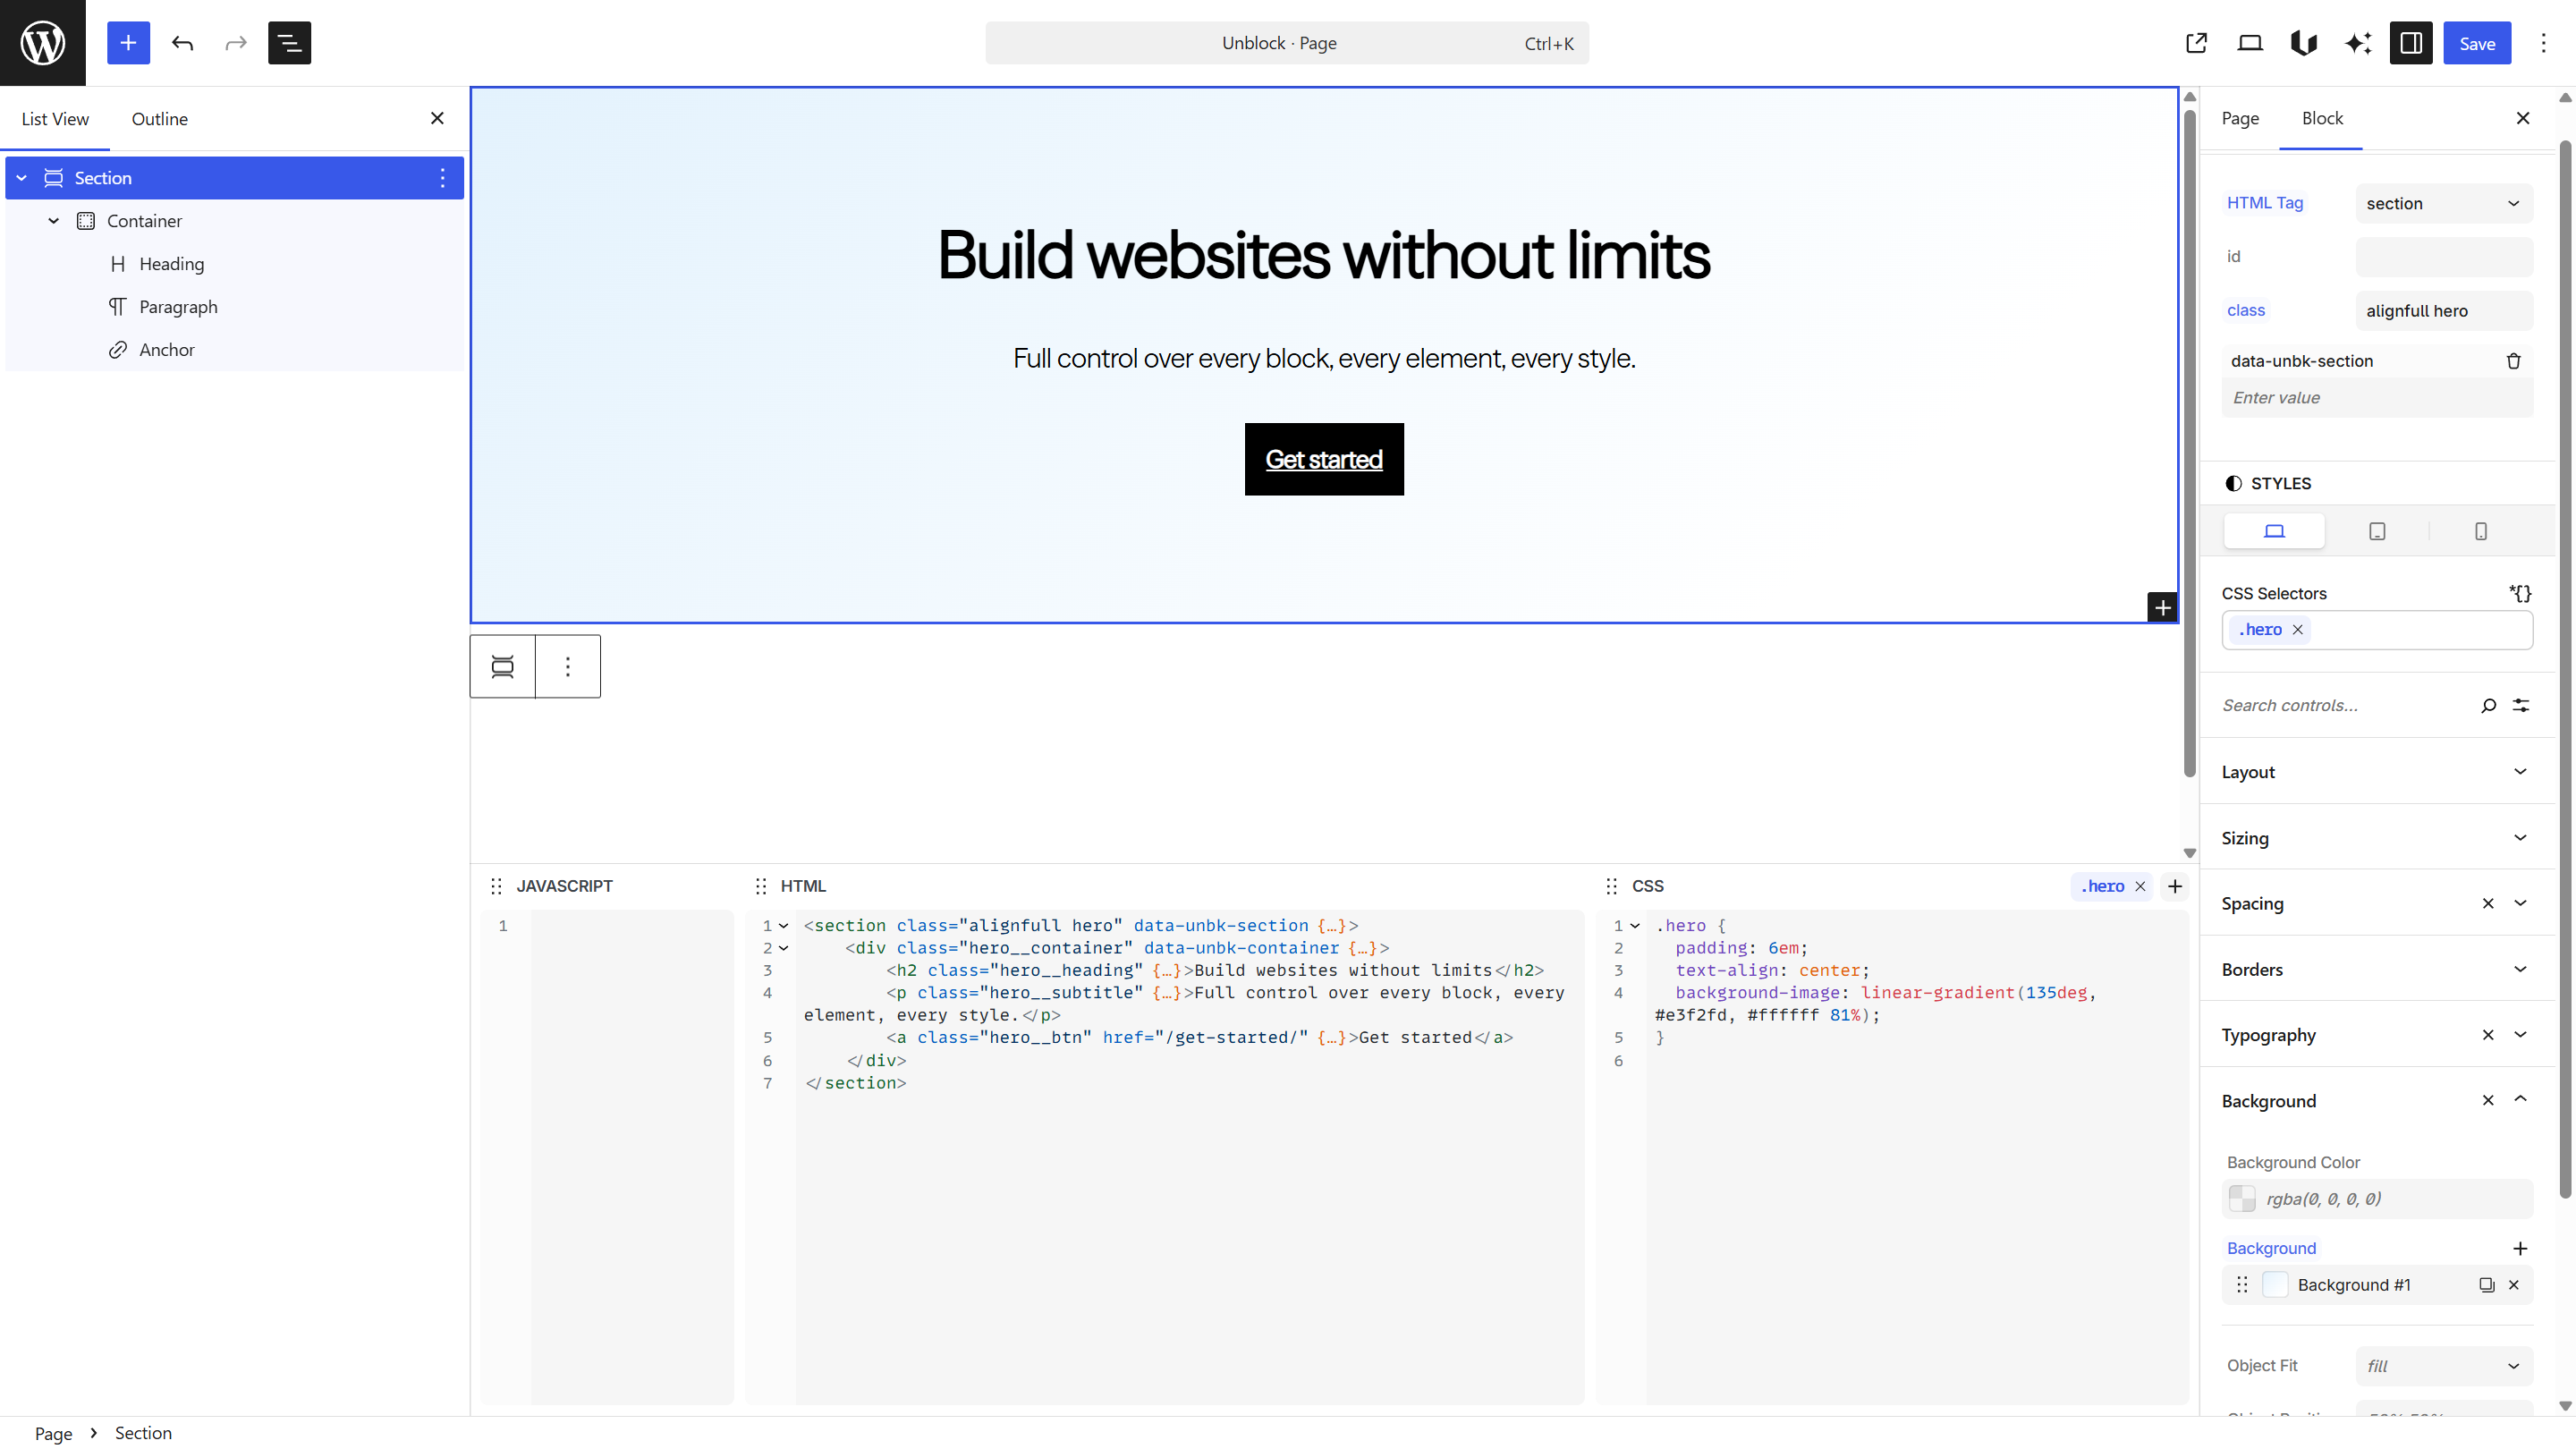This screenshot has height=1449, width=2576.
Task: Open the block inserter
Action: (128, 43)
